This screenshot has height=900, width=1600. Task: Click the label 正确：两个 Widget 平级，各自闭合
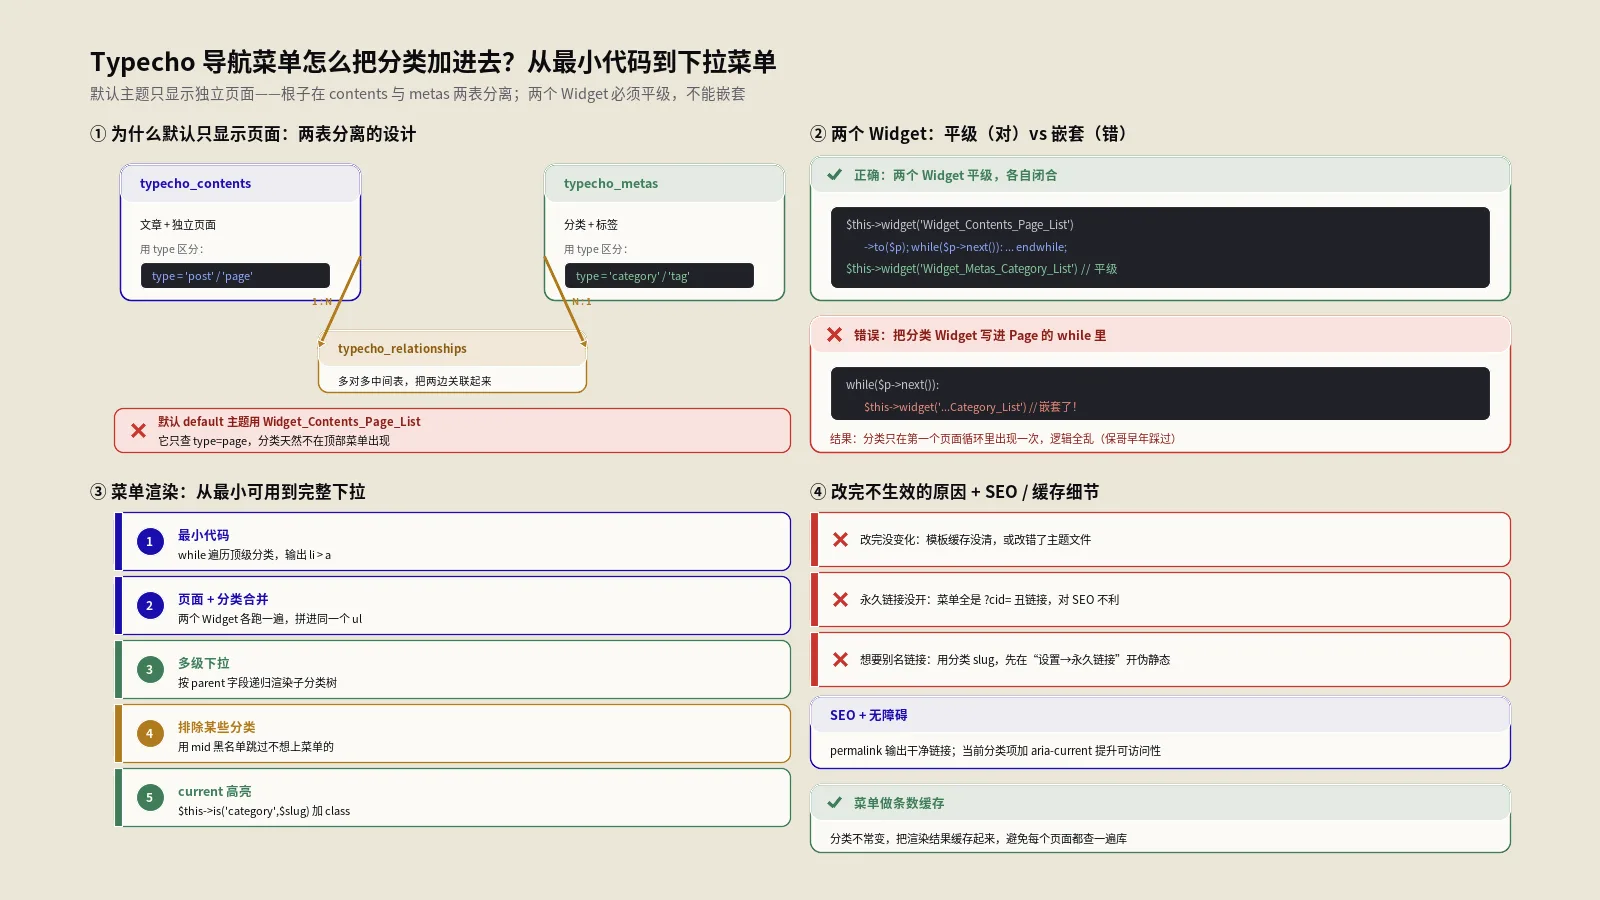955,175
